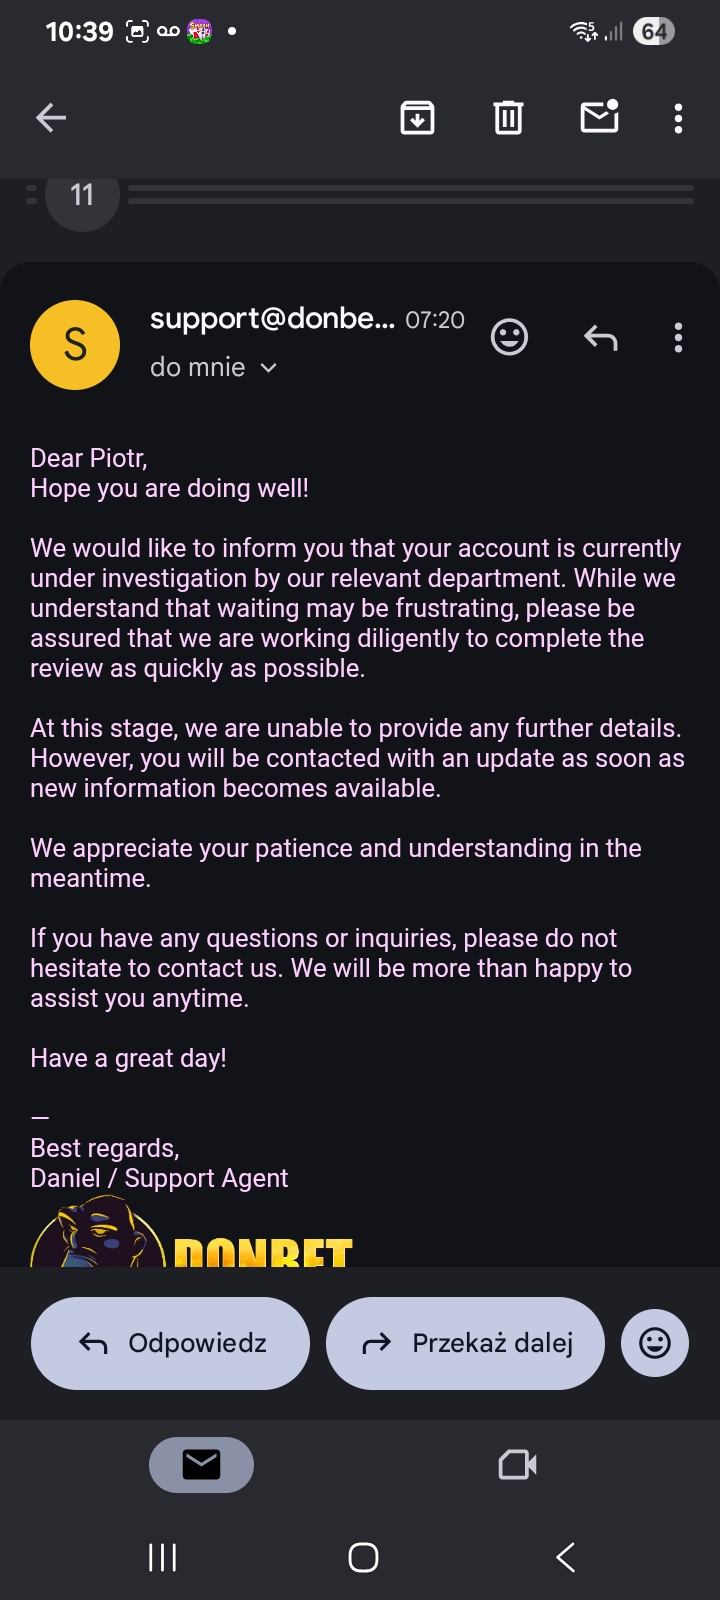Image resolution: width=720 pixels, height=1600 pixels.
Task: Expand the 11 collapsed messages
Action: (82, 195)
